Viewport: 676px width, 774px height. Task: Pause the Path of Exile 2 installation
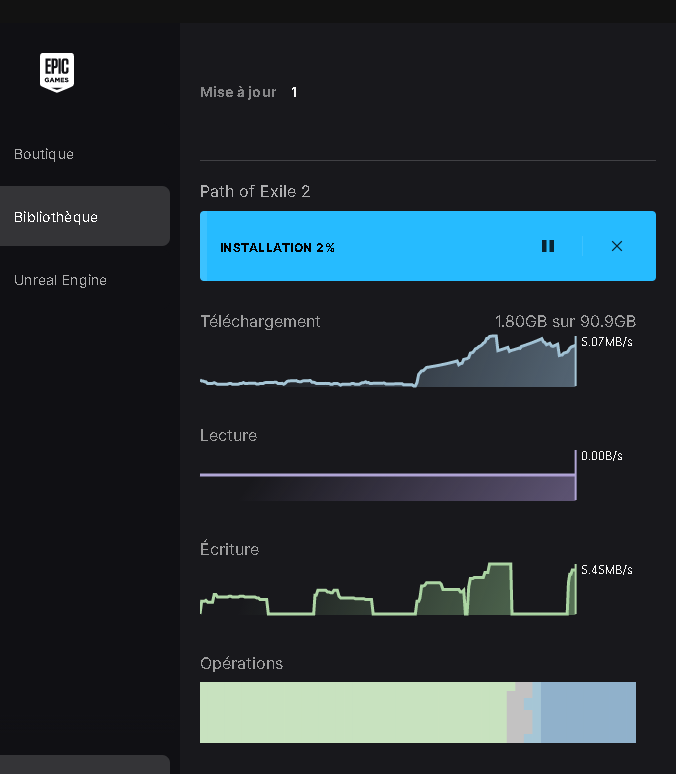[548, 246]
